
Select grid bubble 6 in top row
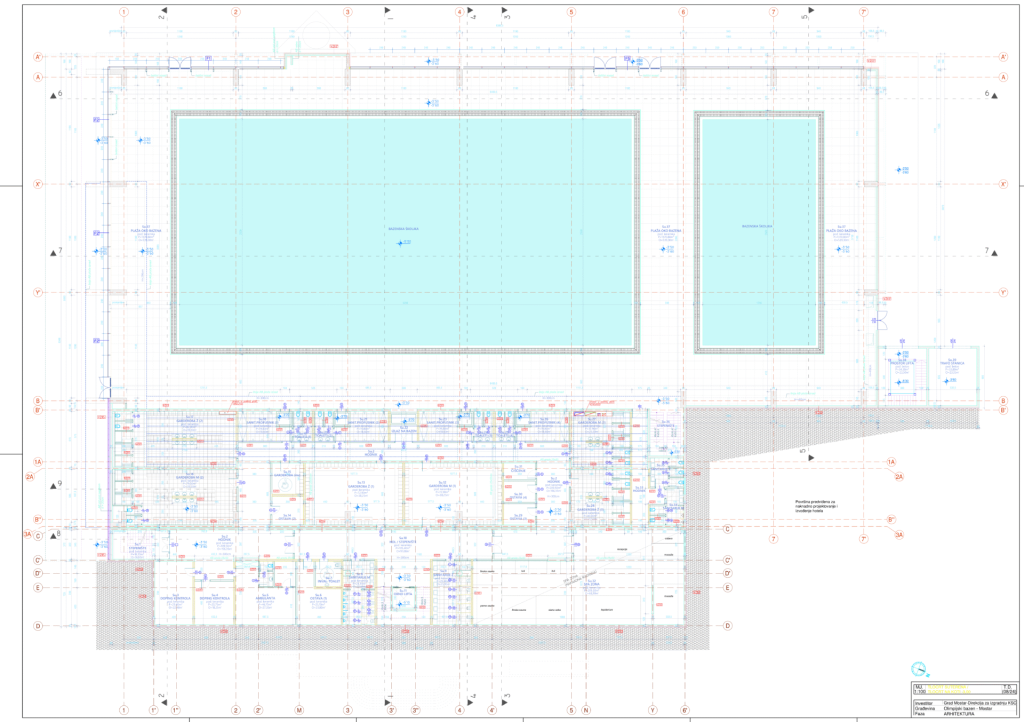[x=684, y=12]
